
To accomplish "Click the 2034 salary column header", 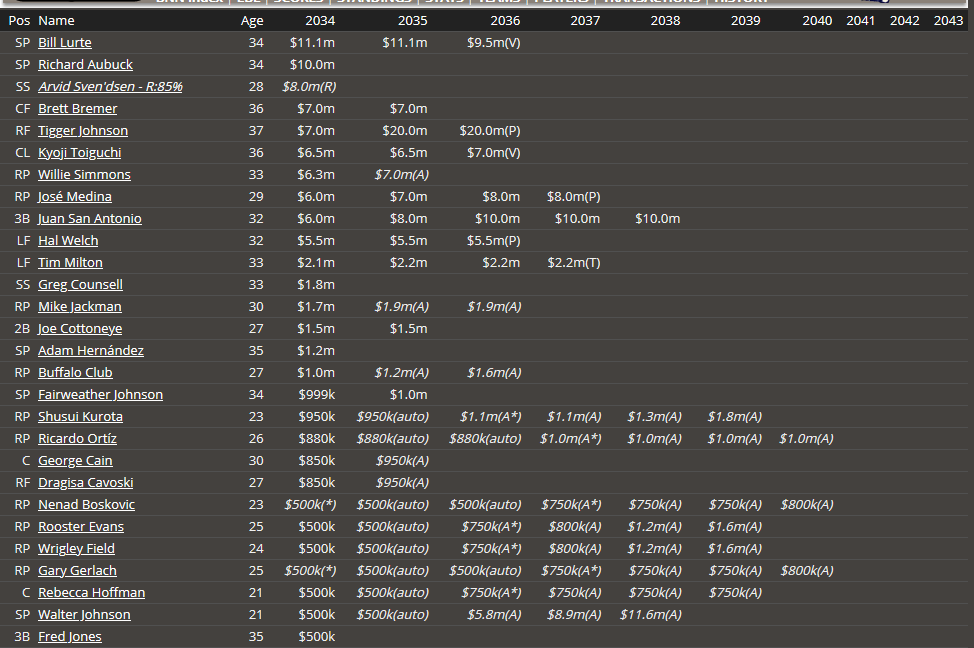I will [x=320, y=21].
